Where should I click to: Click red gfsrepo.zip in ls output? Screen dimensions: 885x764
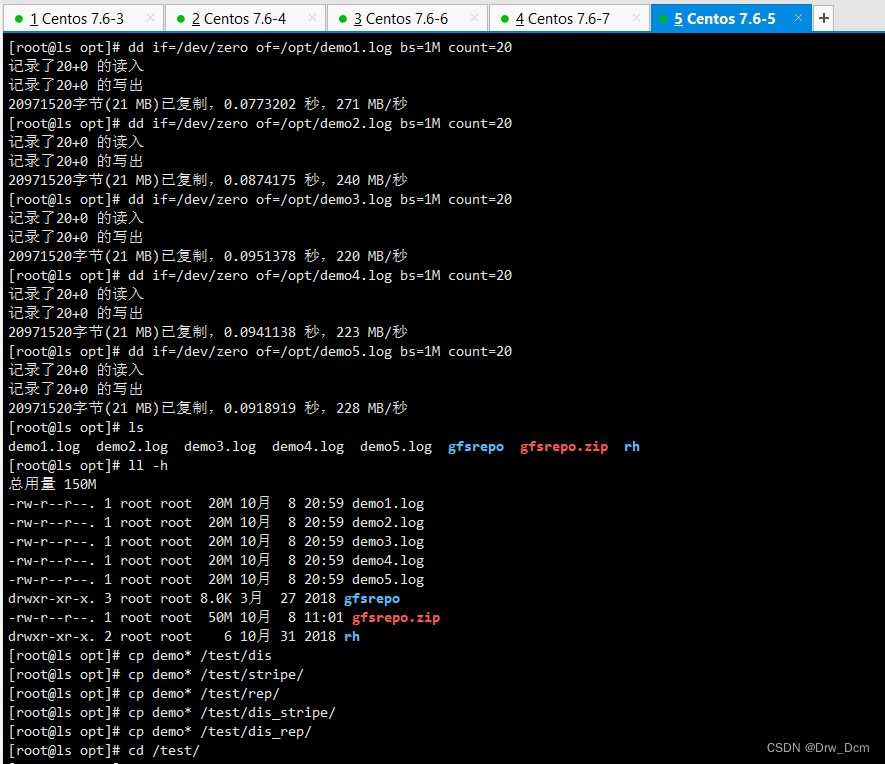tap(564, 447)
